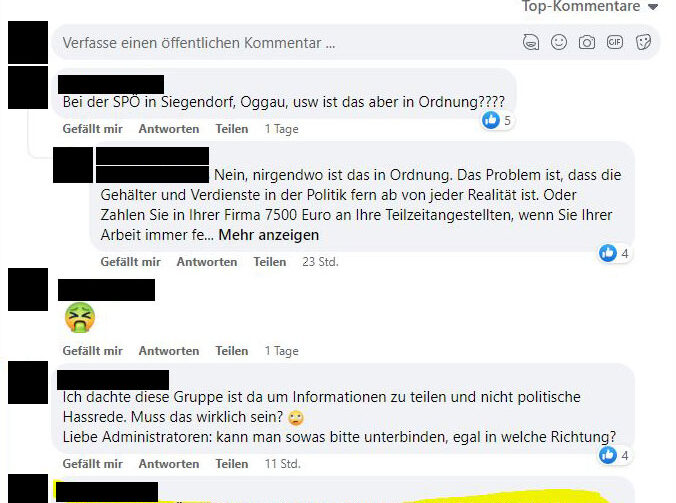Image resolution: width=676 pixels, height=503 pixels.
Task: Like the vomiting emoji comment
Action: point(92,351)
